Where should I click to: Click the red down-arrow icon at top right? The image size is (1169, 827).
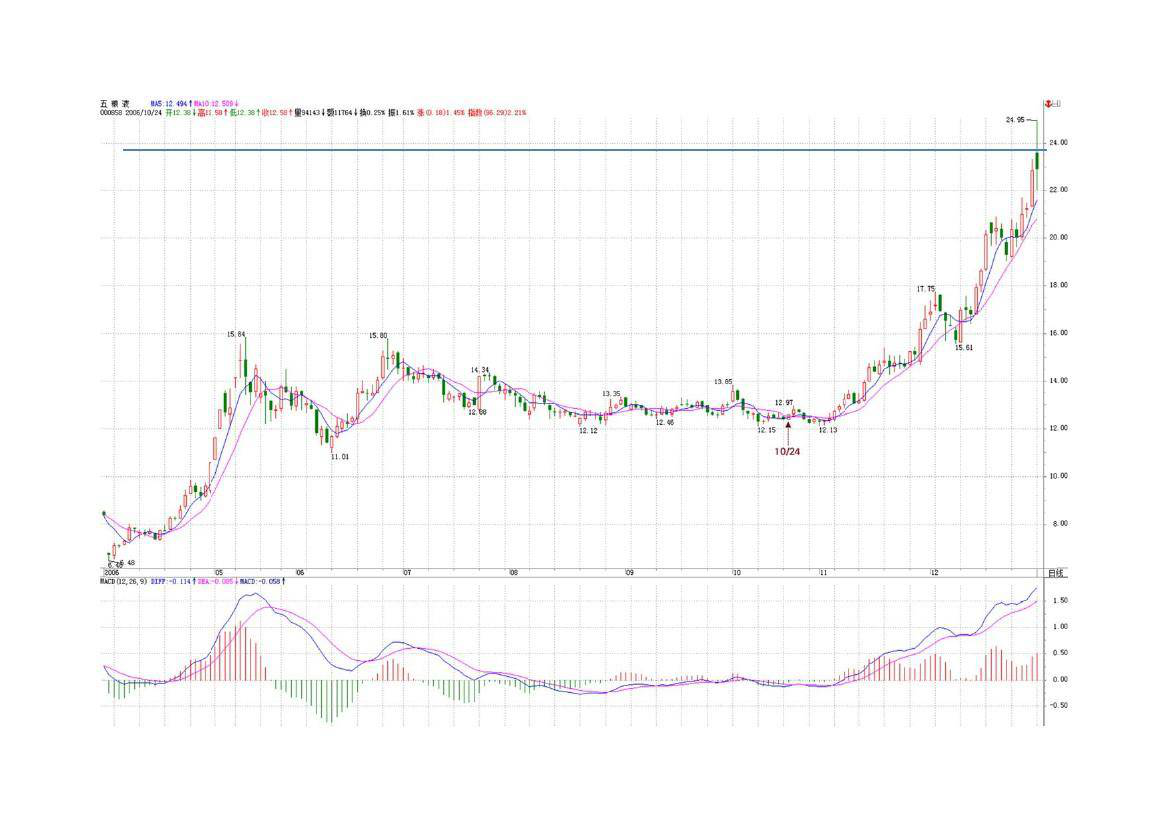(1047, 103)
